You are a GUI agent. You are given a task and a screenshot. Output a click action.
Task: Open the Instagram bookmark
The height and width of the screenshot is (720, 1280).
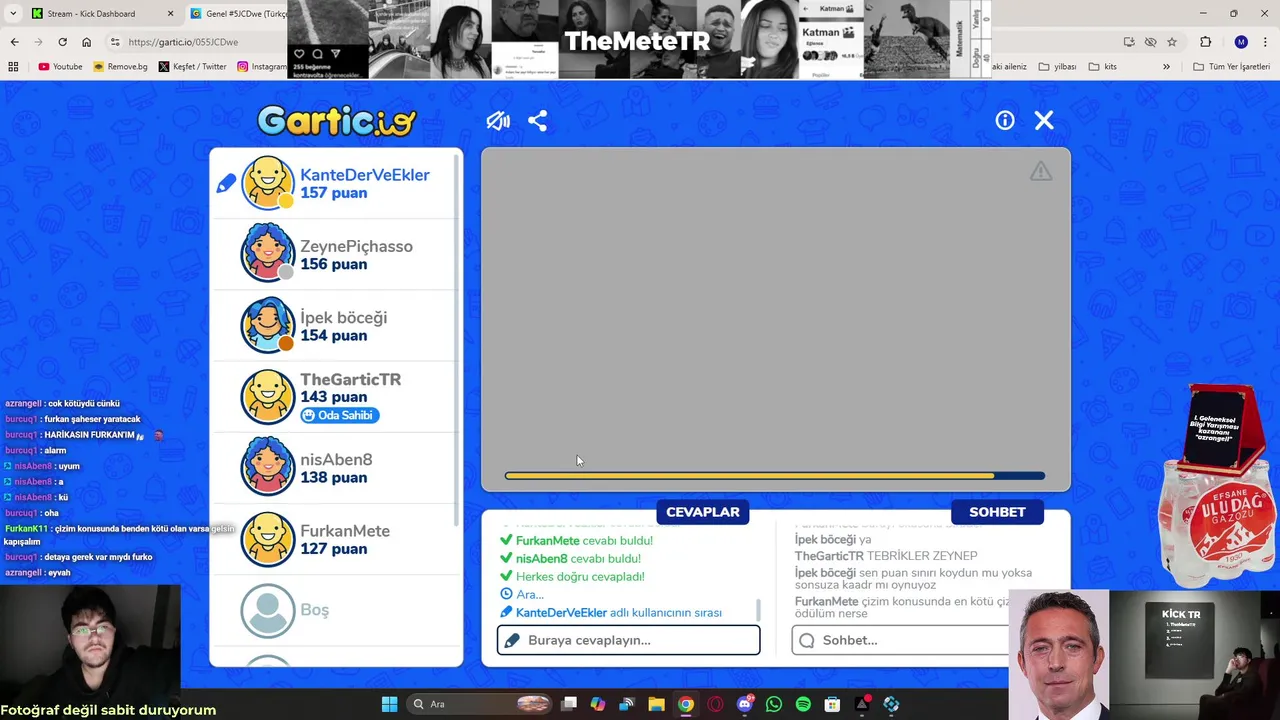[x=262, y=67]
